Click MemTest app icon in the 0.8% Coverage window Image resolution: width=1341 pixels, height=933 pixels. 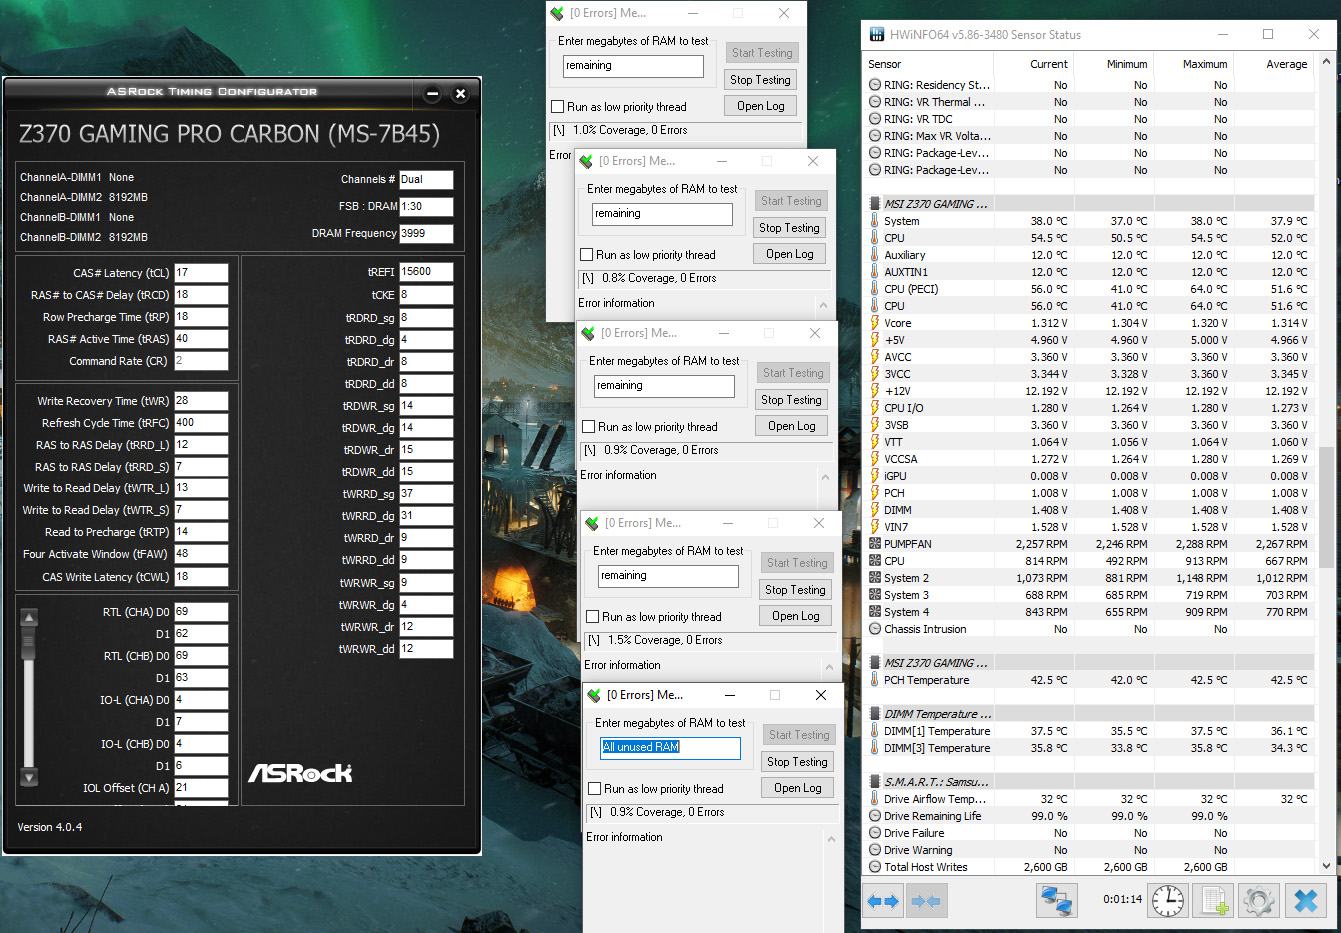[587, 161]
